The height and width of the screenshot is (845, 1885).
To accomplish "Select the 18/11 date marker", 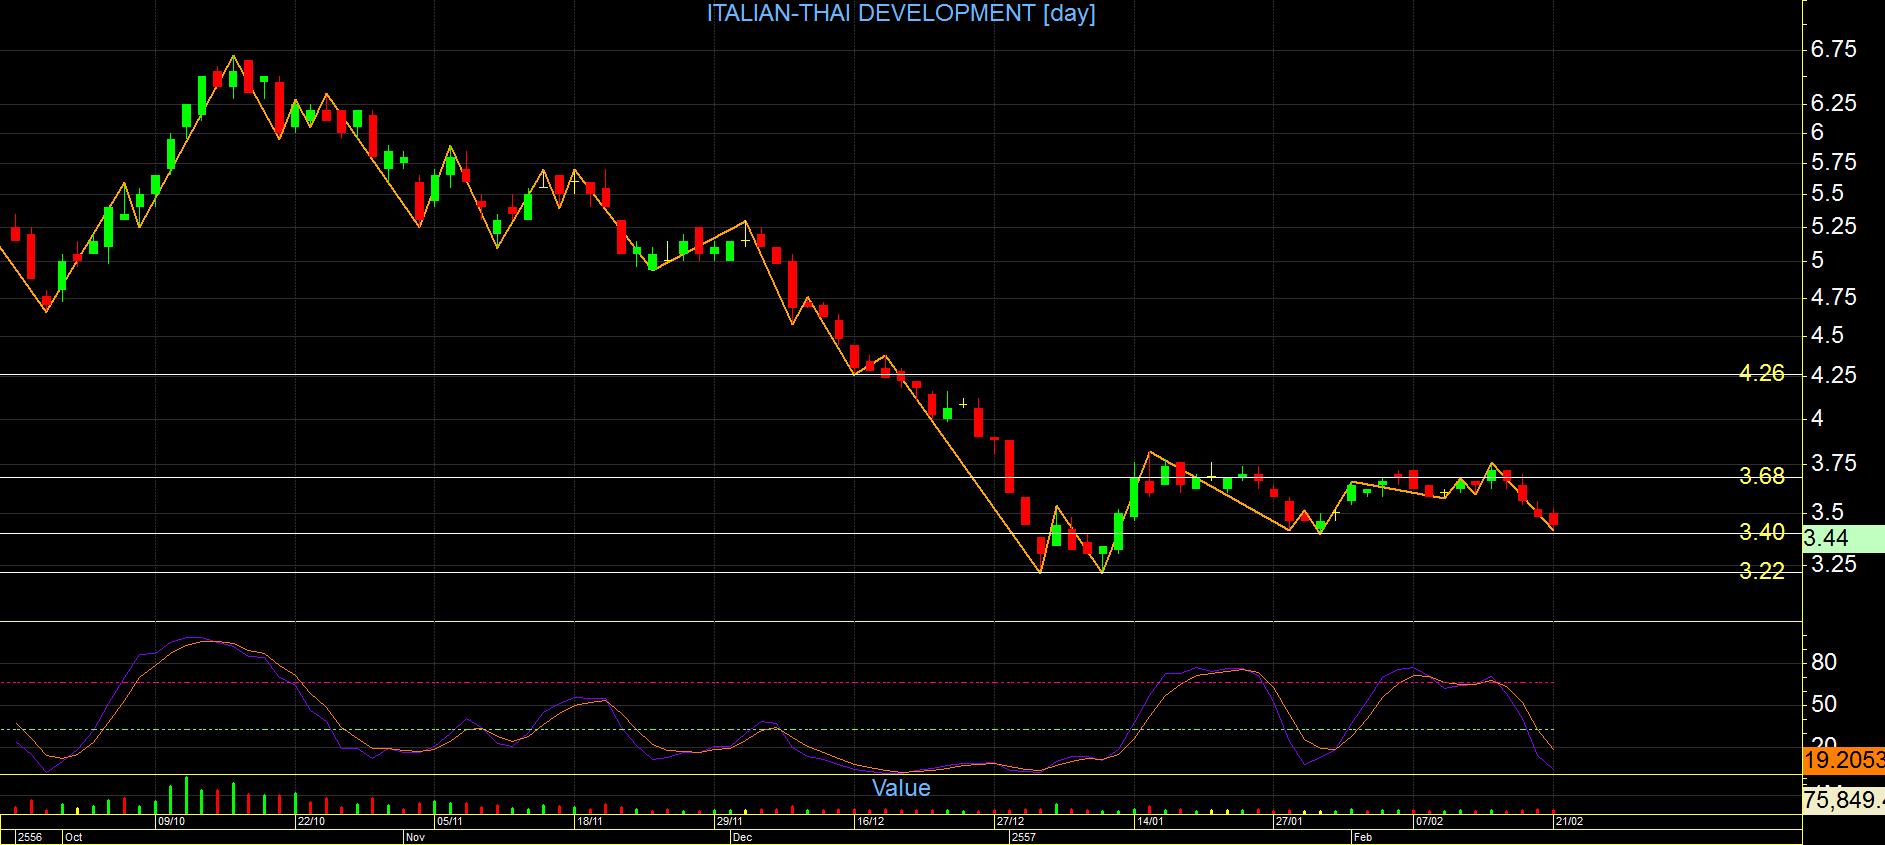I will pos(589,822).
